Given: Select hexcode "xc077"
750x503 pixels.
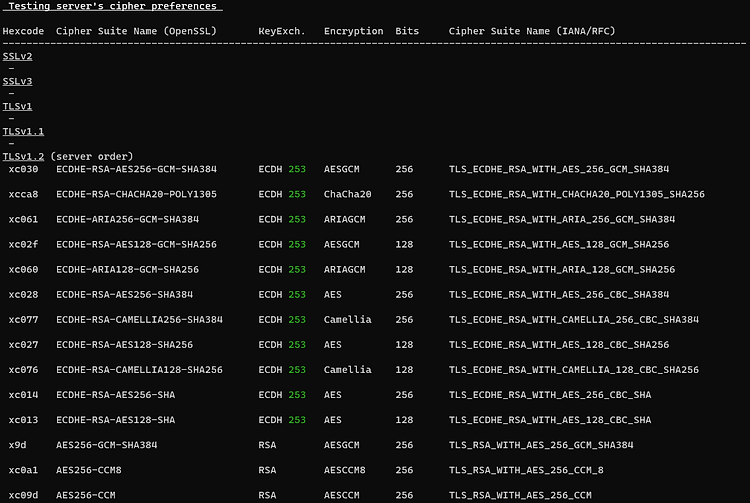Looking at the screenshot, I should point(23,319).
